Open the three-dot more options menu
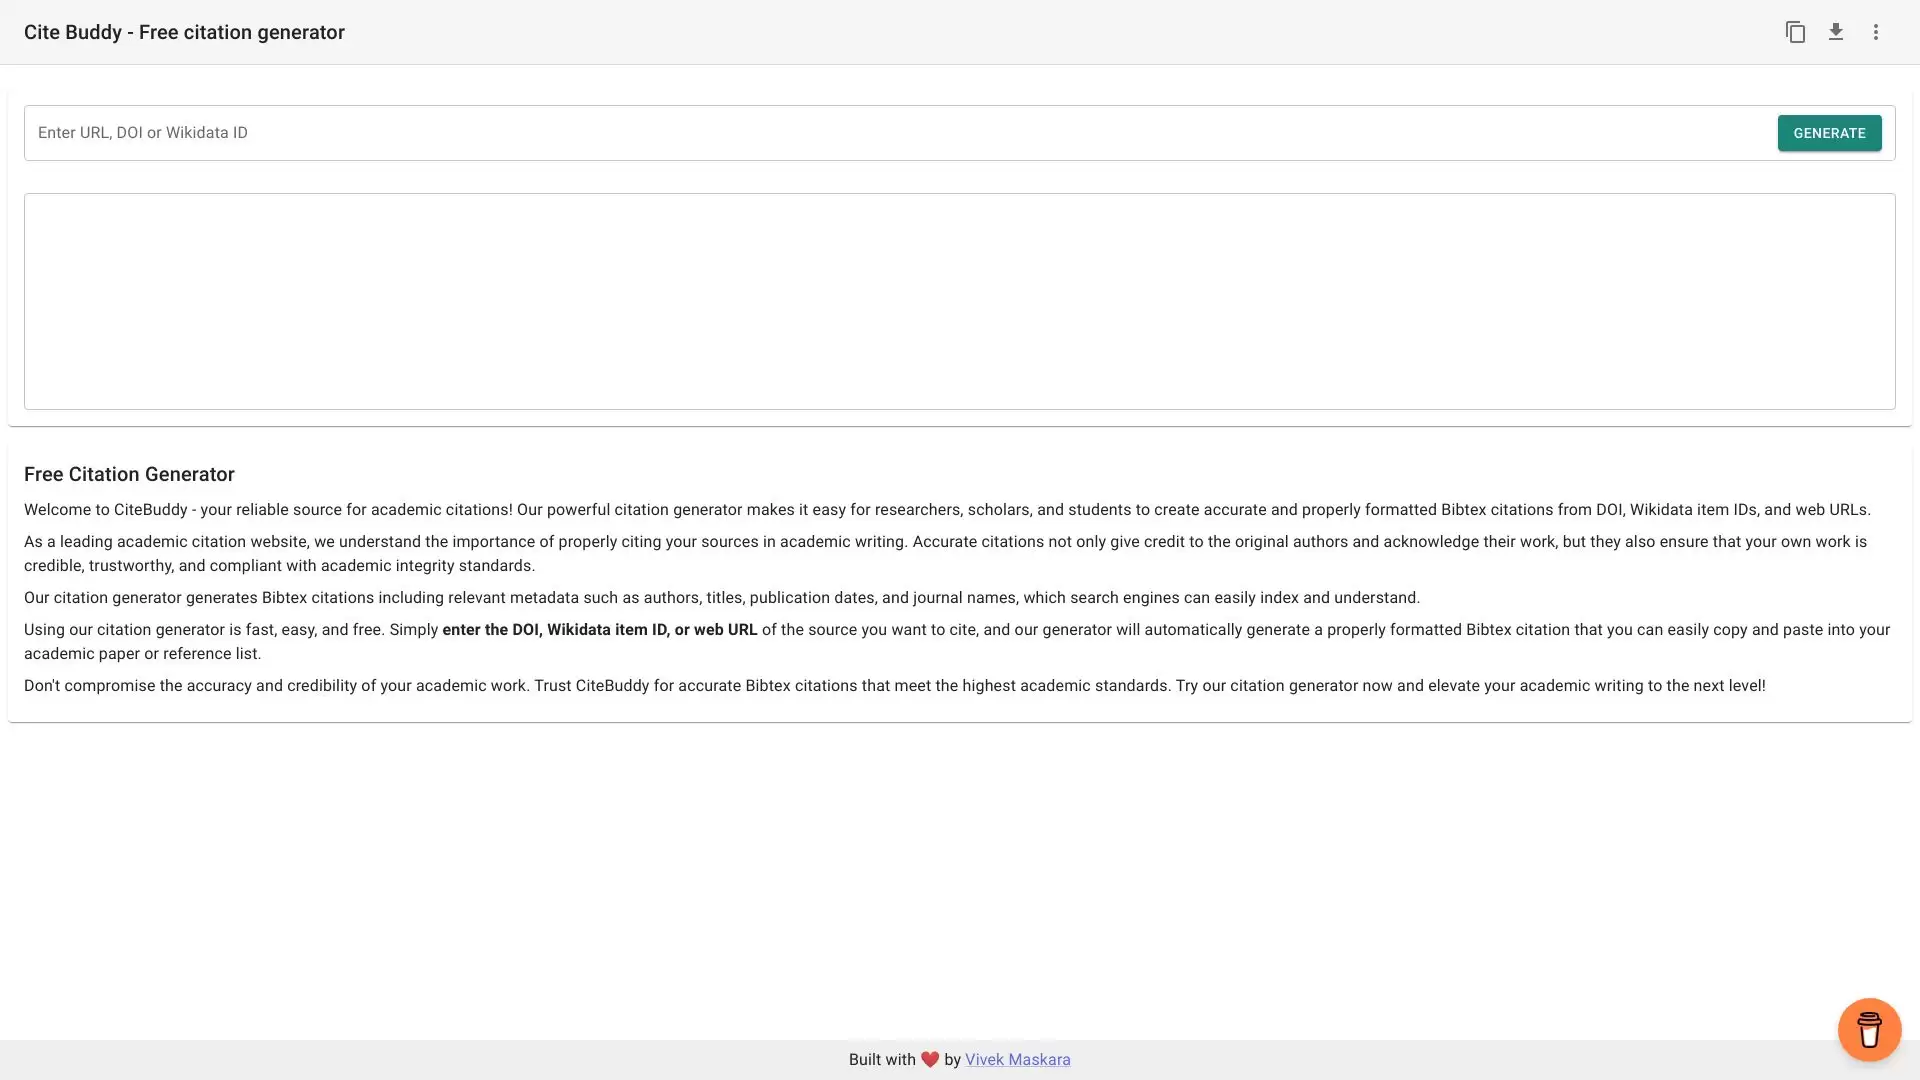The height and width of the screenshot is (1080, 1920). pos(1876,32)
